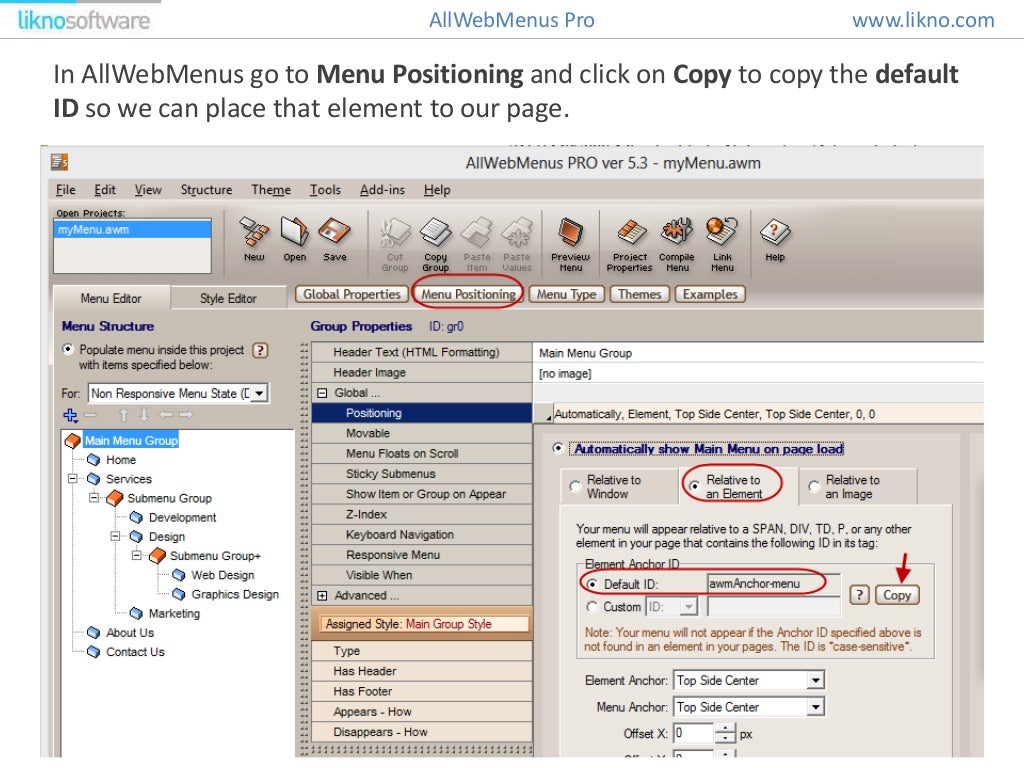1024x768 pixels.
Task: Click Copy to copy the default ID
Action: click(897, 595)
